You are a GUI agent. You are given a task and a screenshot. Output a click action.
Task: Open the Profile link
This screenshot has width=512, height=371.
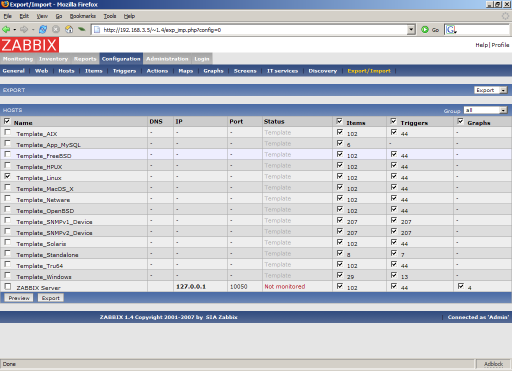(500, 45)
